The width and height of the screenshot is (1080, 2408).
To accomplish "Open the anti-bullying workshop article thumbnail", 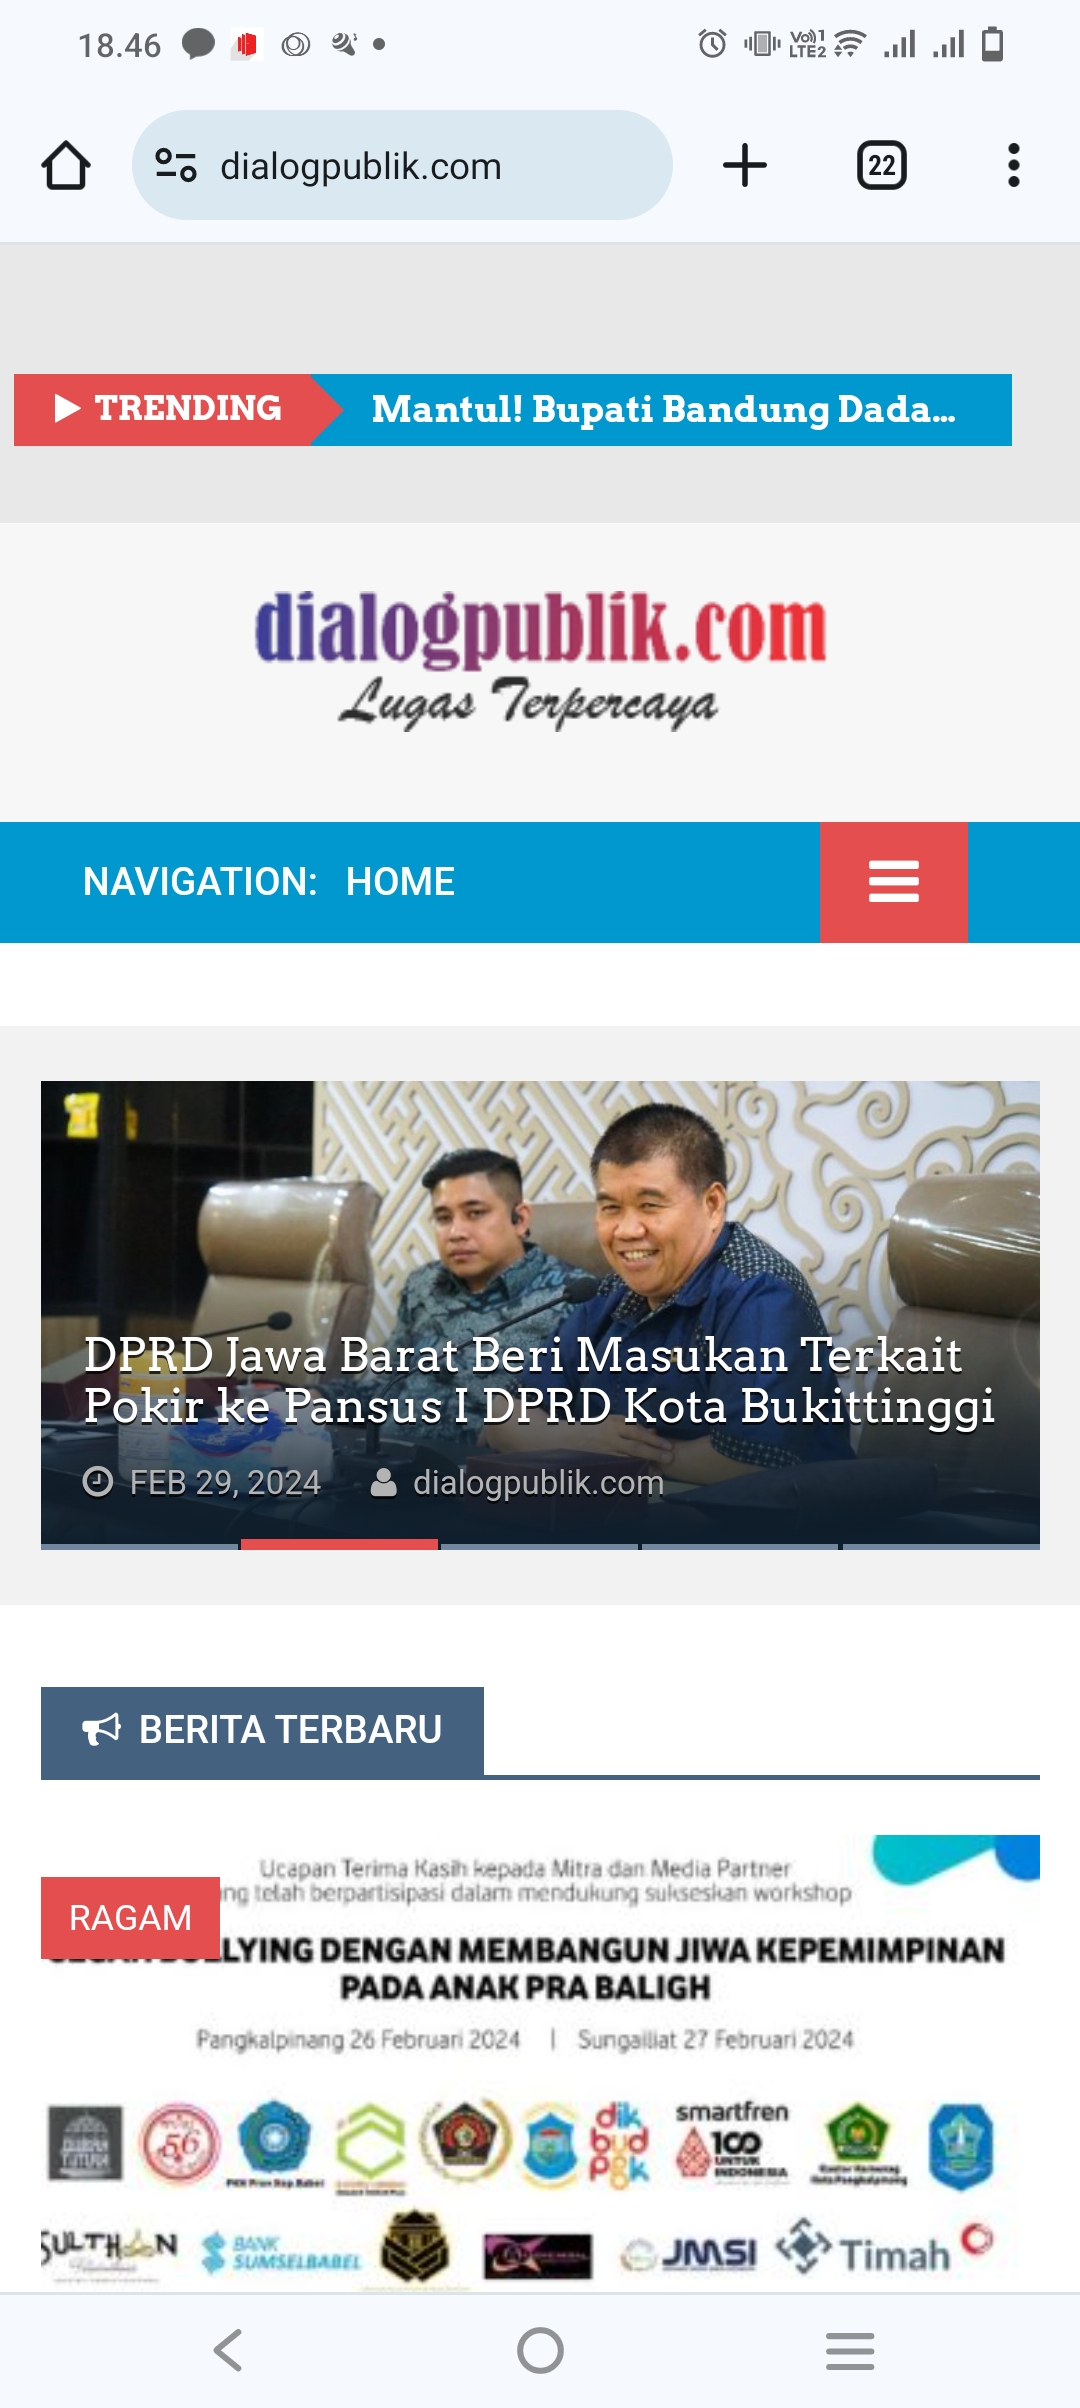I will [x=540, y=2063].
